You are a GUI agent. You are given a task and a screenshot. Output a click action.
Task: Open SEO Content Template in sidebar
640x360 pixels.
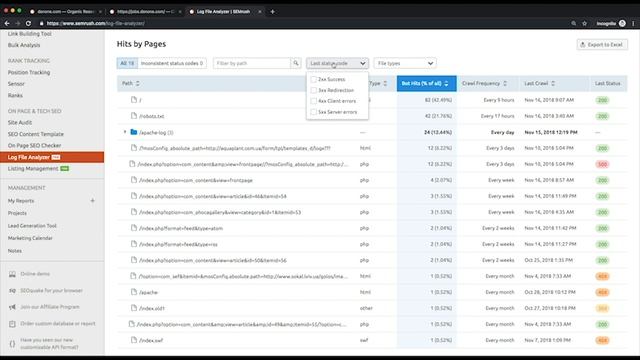coord(36,134)
